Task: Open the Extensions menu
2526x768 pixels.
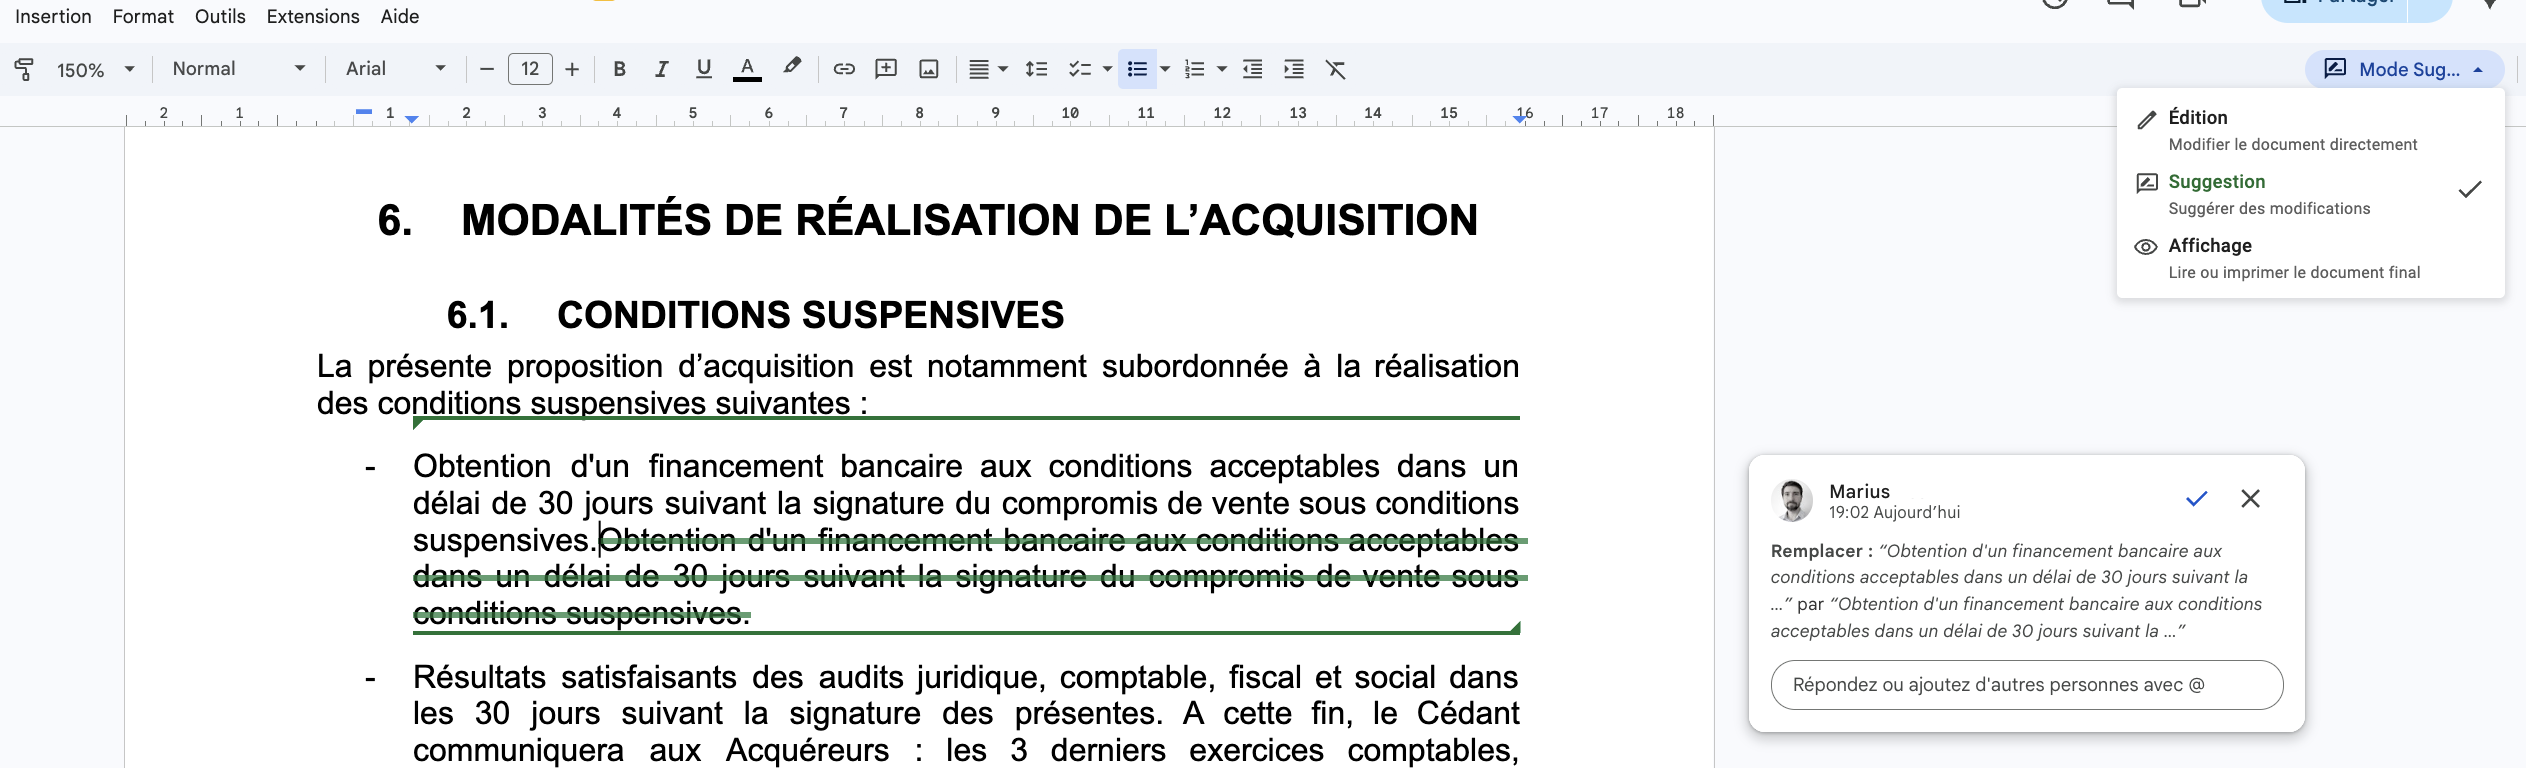Action: click(313, 17)
